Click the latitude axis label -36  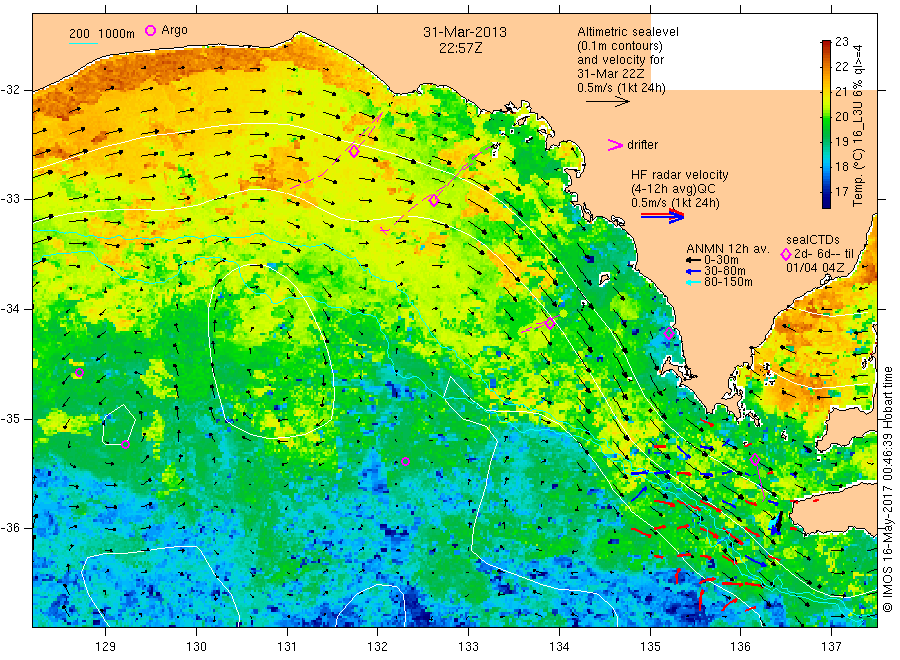tap(10, 528)
